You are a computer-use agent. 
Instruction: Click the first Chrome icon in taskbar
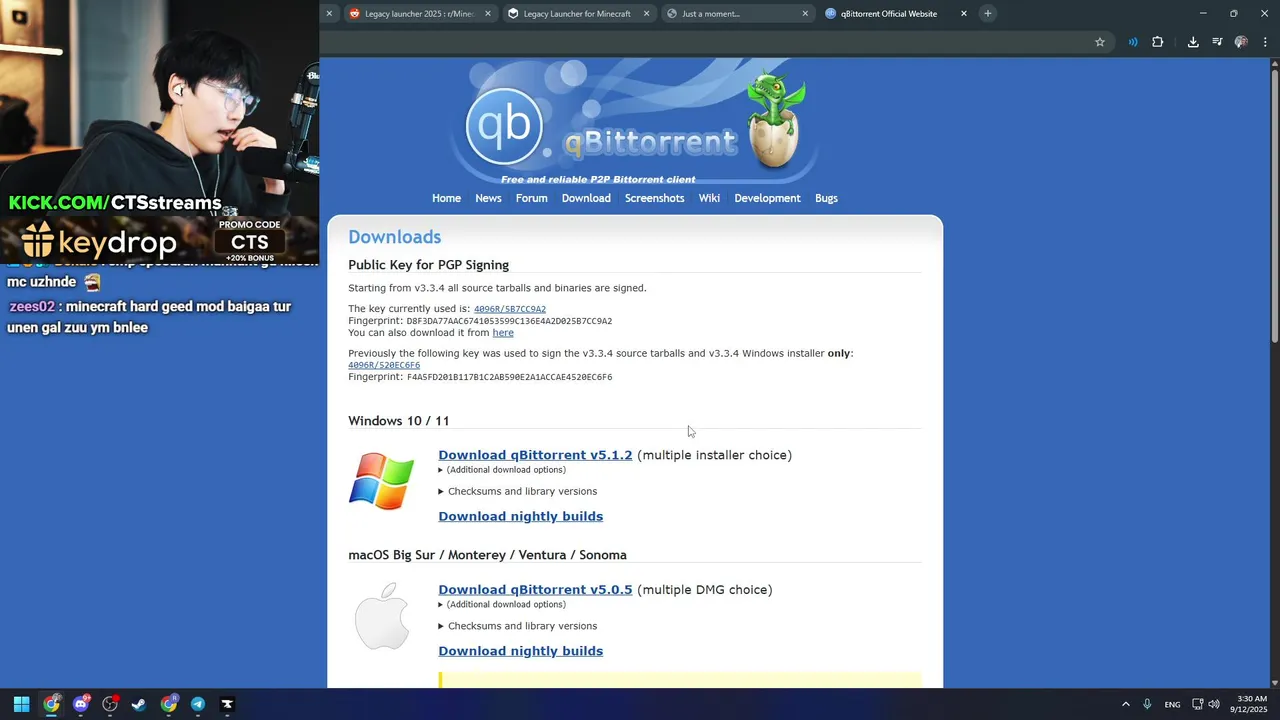(51, 704)
